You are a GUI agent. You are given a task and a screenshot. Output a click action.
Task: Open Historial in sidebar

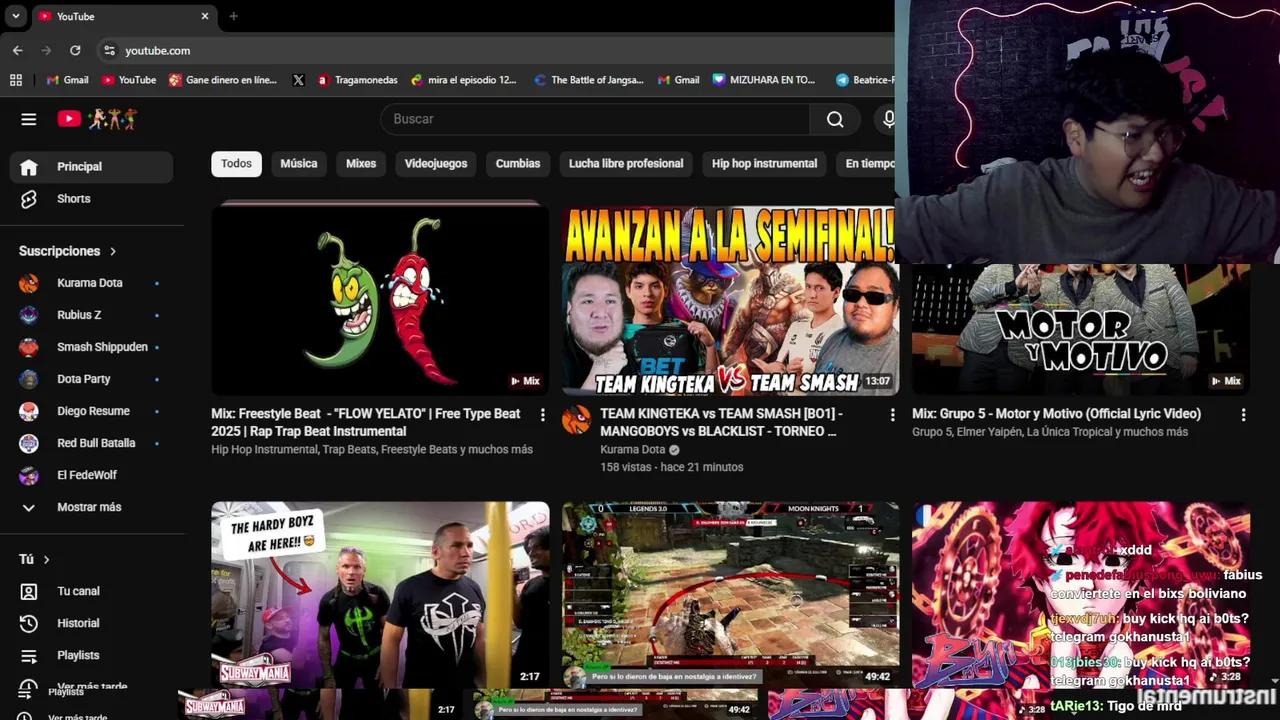[91, 623]
